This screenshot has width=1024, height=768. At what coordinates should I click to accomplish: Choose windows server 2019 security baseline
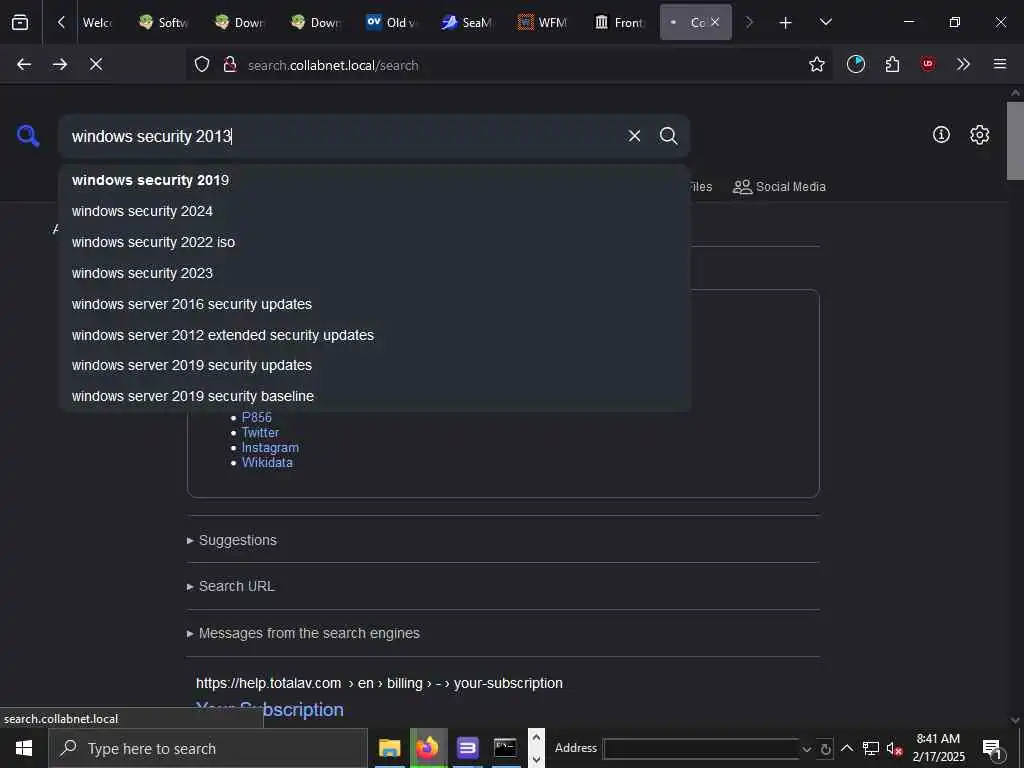tap(375, 396)
